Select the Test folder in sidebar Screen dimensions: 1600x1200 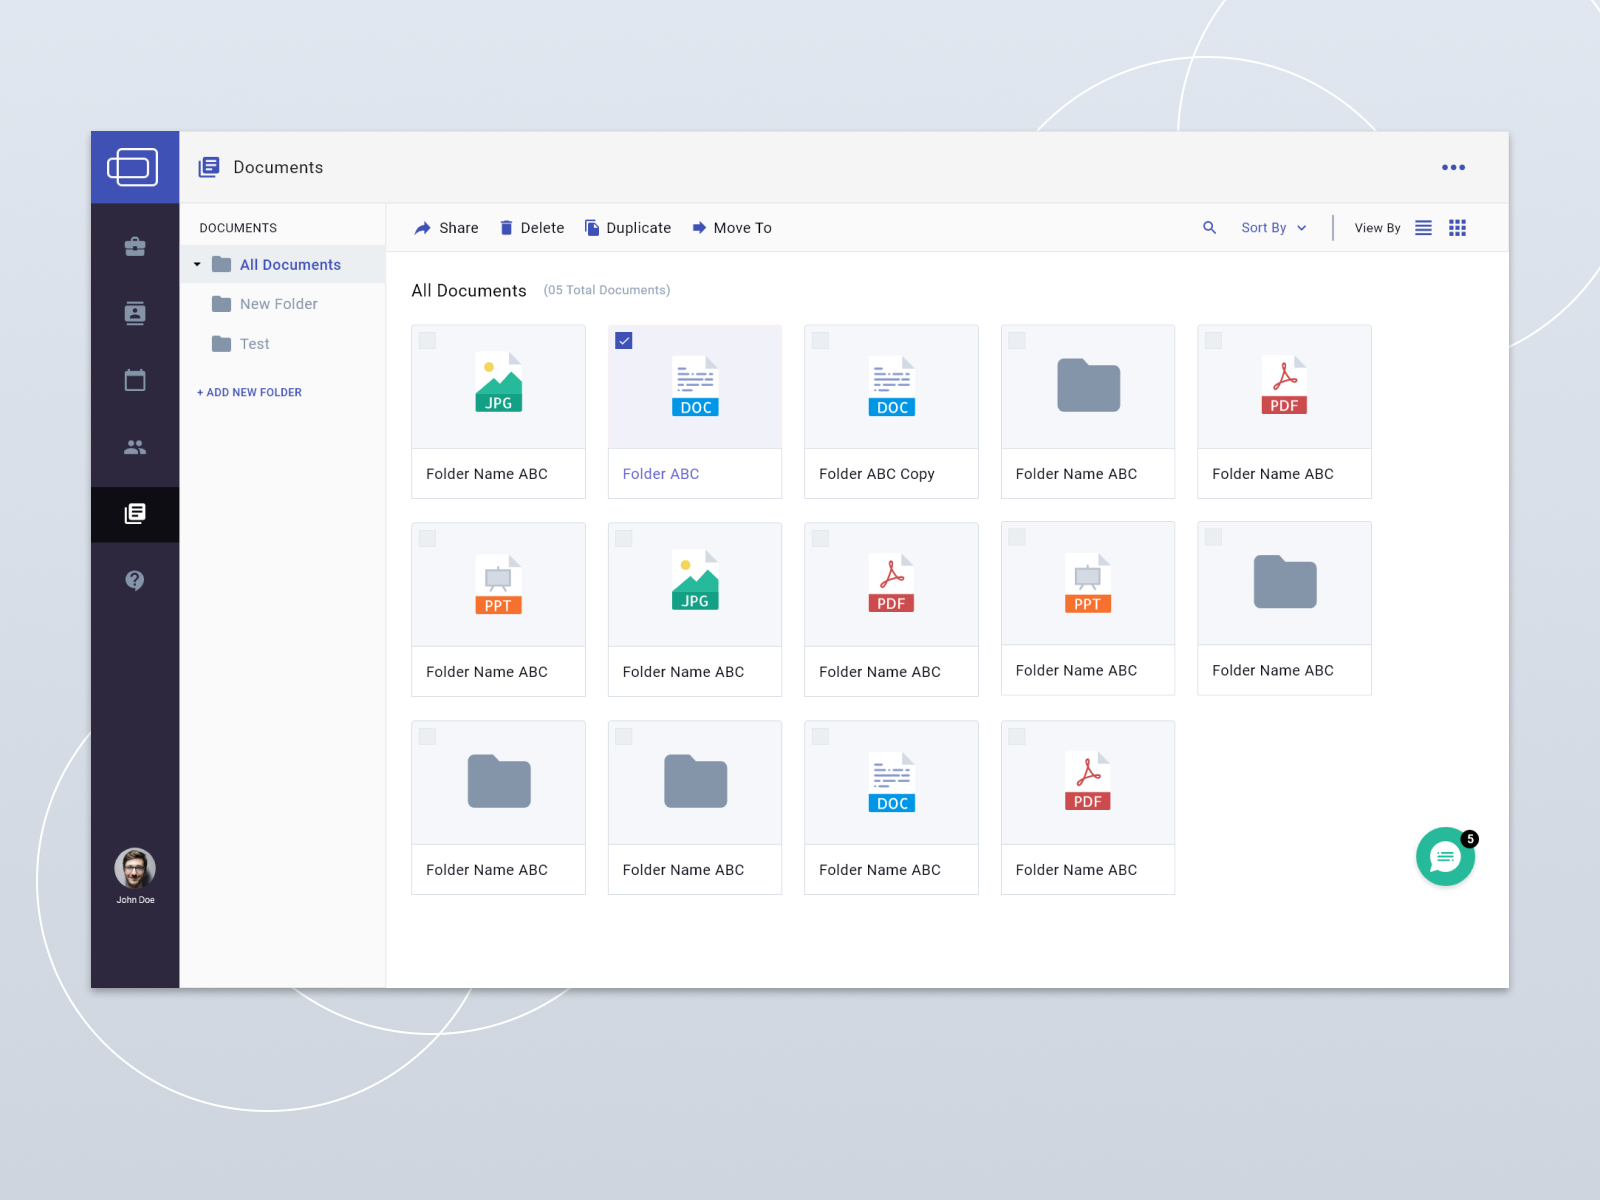[254, 344]
